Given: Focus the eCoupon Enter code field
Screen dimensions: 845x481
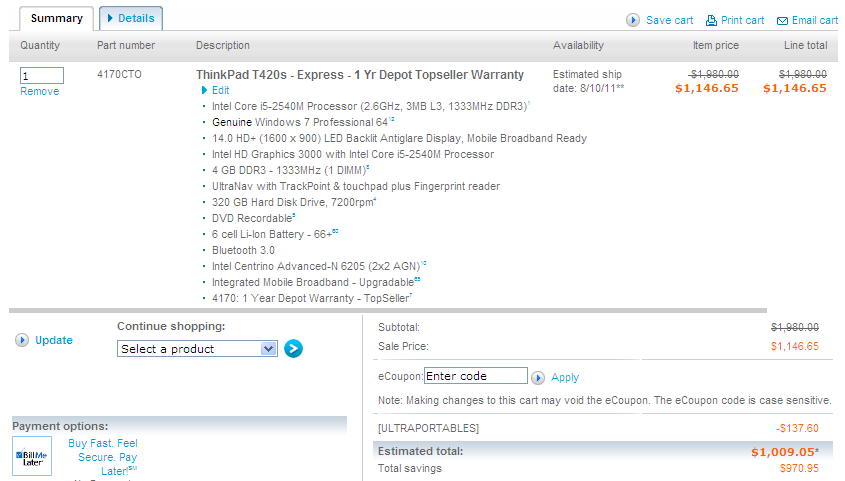Looking at the screenshot, I should [476, 376].
